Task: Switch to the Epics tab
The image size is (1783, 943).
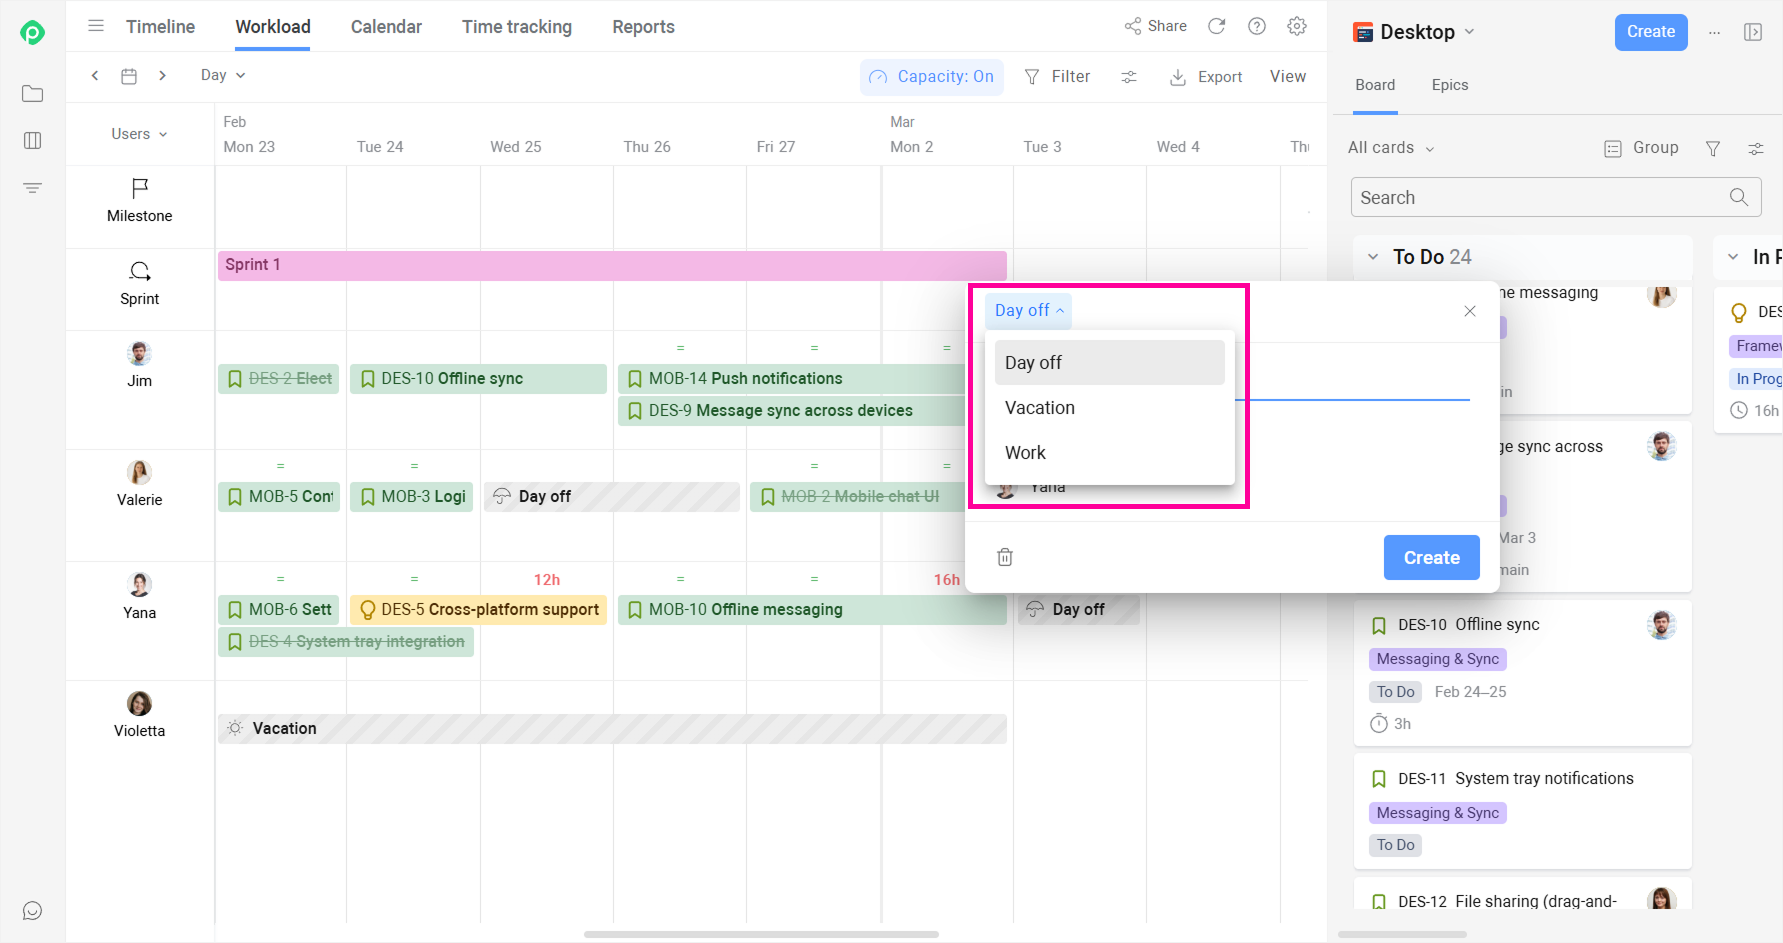Action: coord(1450,85)
